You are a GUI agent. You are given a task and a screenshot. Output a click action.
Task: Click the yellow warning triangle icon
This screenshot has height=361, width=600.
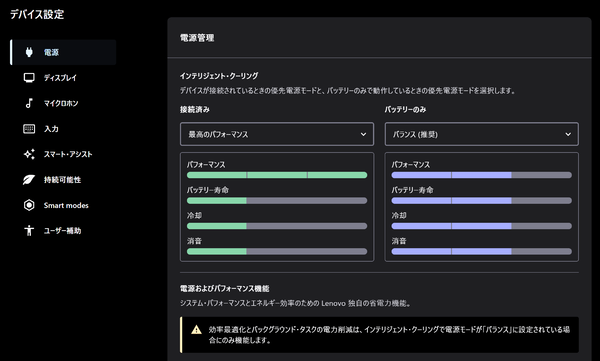tap(196, 330)
